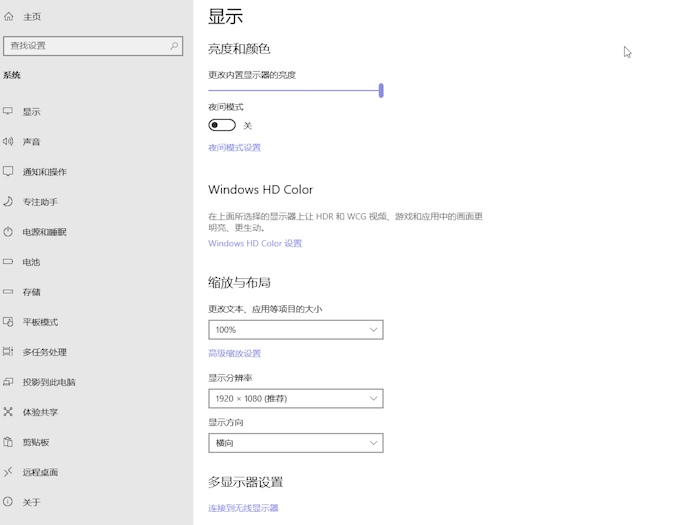Click the Storage drive icon

[8, 292]
